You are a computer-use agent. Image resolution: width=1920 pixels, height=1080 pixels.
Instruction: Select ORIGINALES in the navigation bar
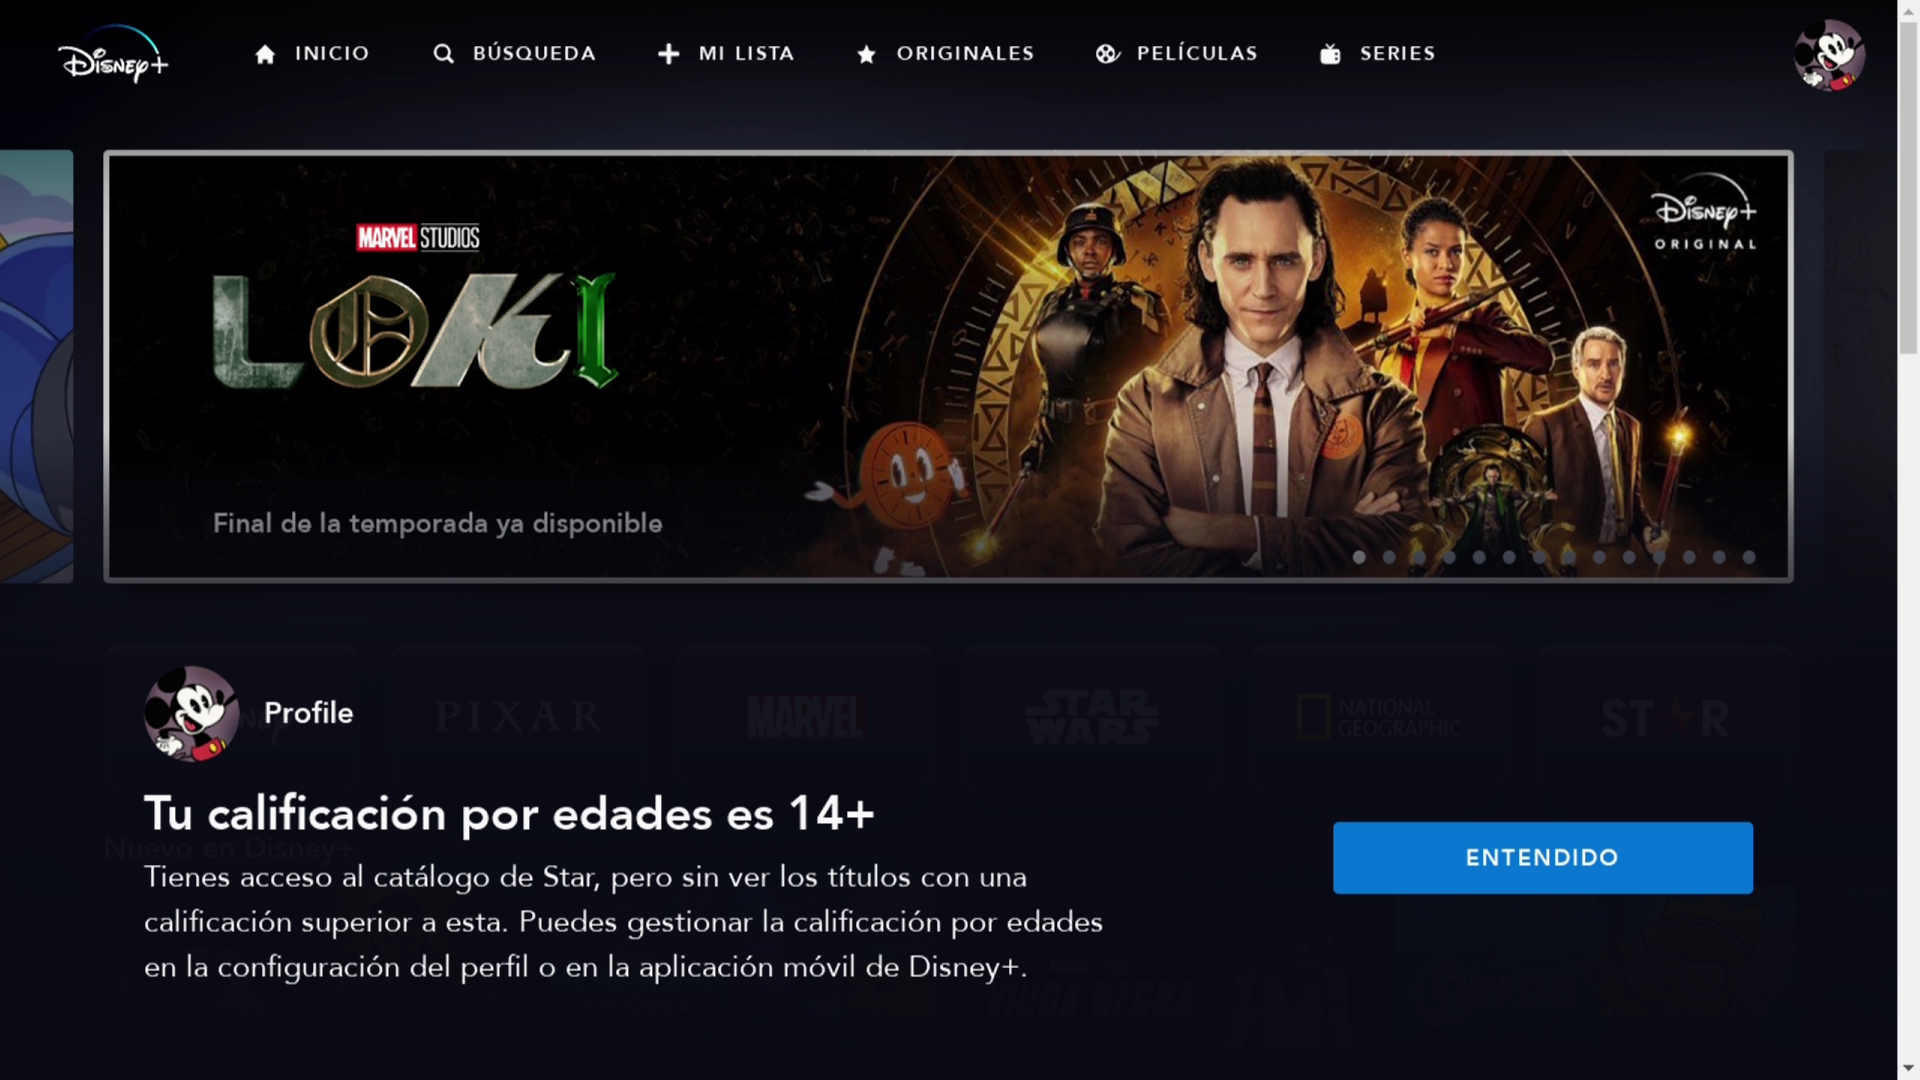[965, 54]
